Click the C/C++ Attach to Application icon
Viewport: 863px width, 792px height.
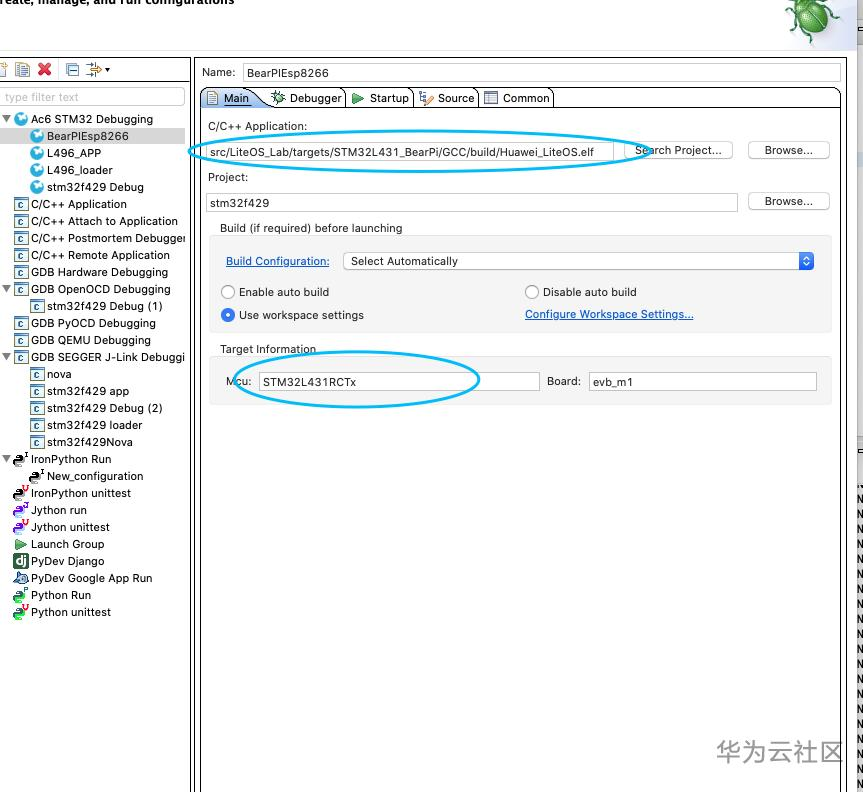pyautogui.click(x=20, y=221)
